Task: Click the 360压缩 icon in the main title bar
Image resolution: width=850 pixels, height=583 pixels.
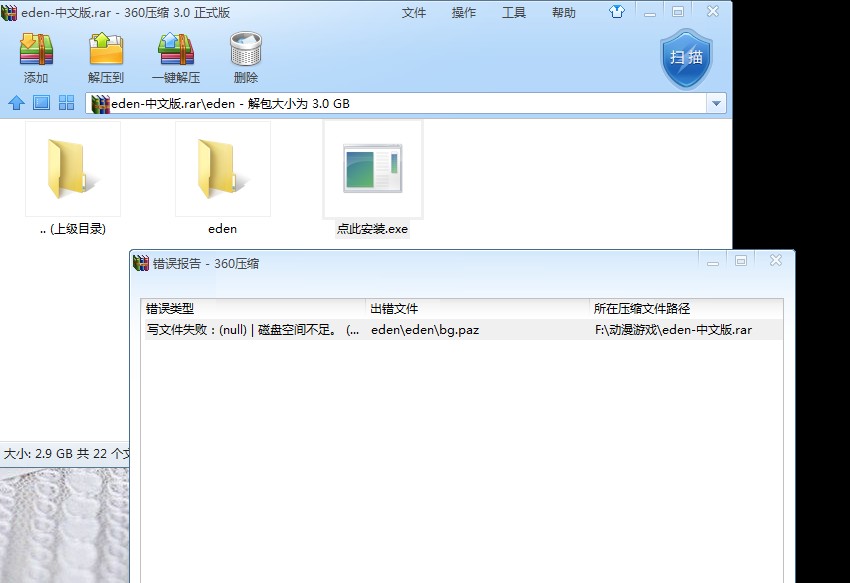Action: [x=9, y=12]
